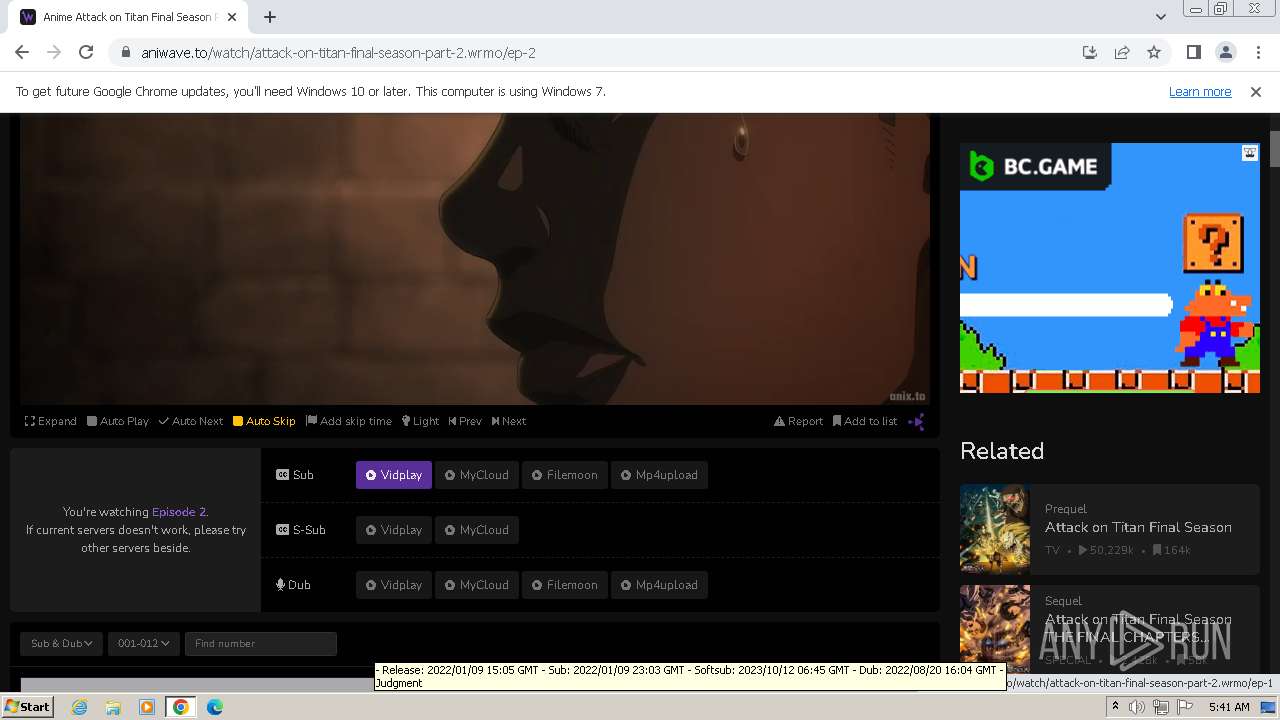Click the install/download page icon
1280x720 pixels.
point(1090,52)
